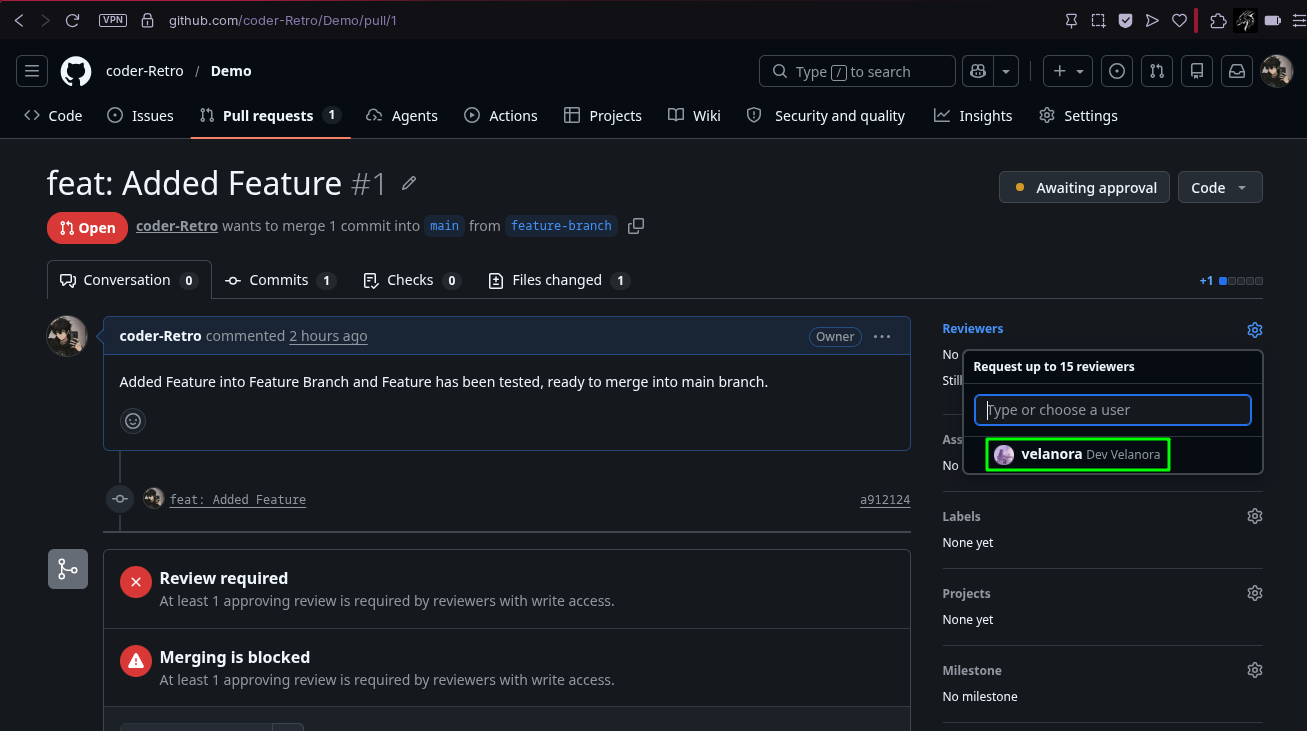Open the repository Projects tab
Viewport: 1307px width, 731px height.
tap(603, 116)
